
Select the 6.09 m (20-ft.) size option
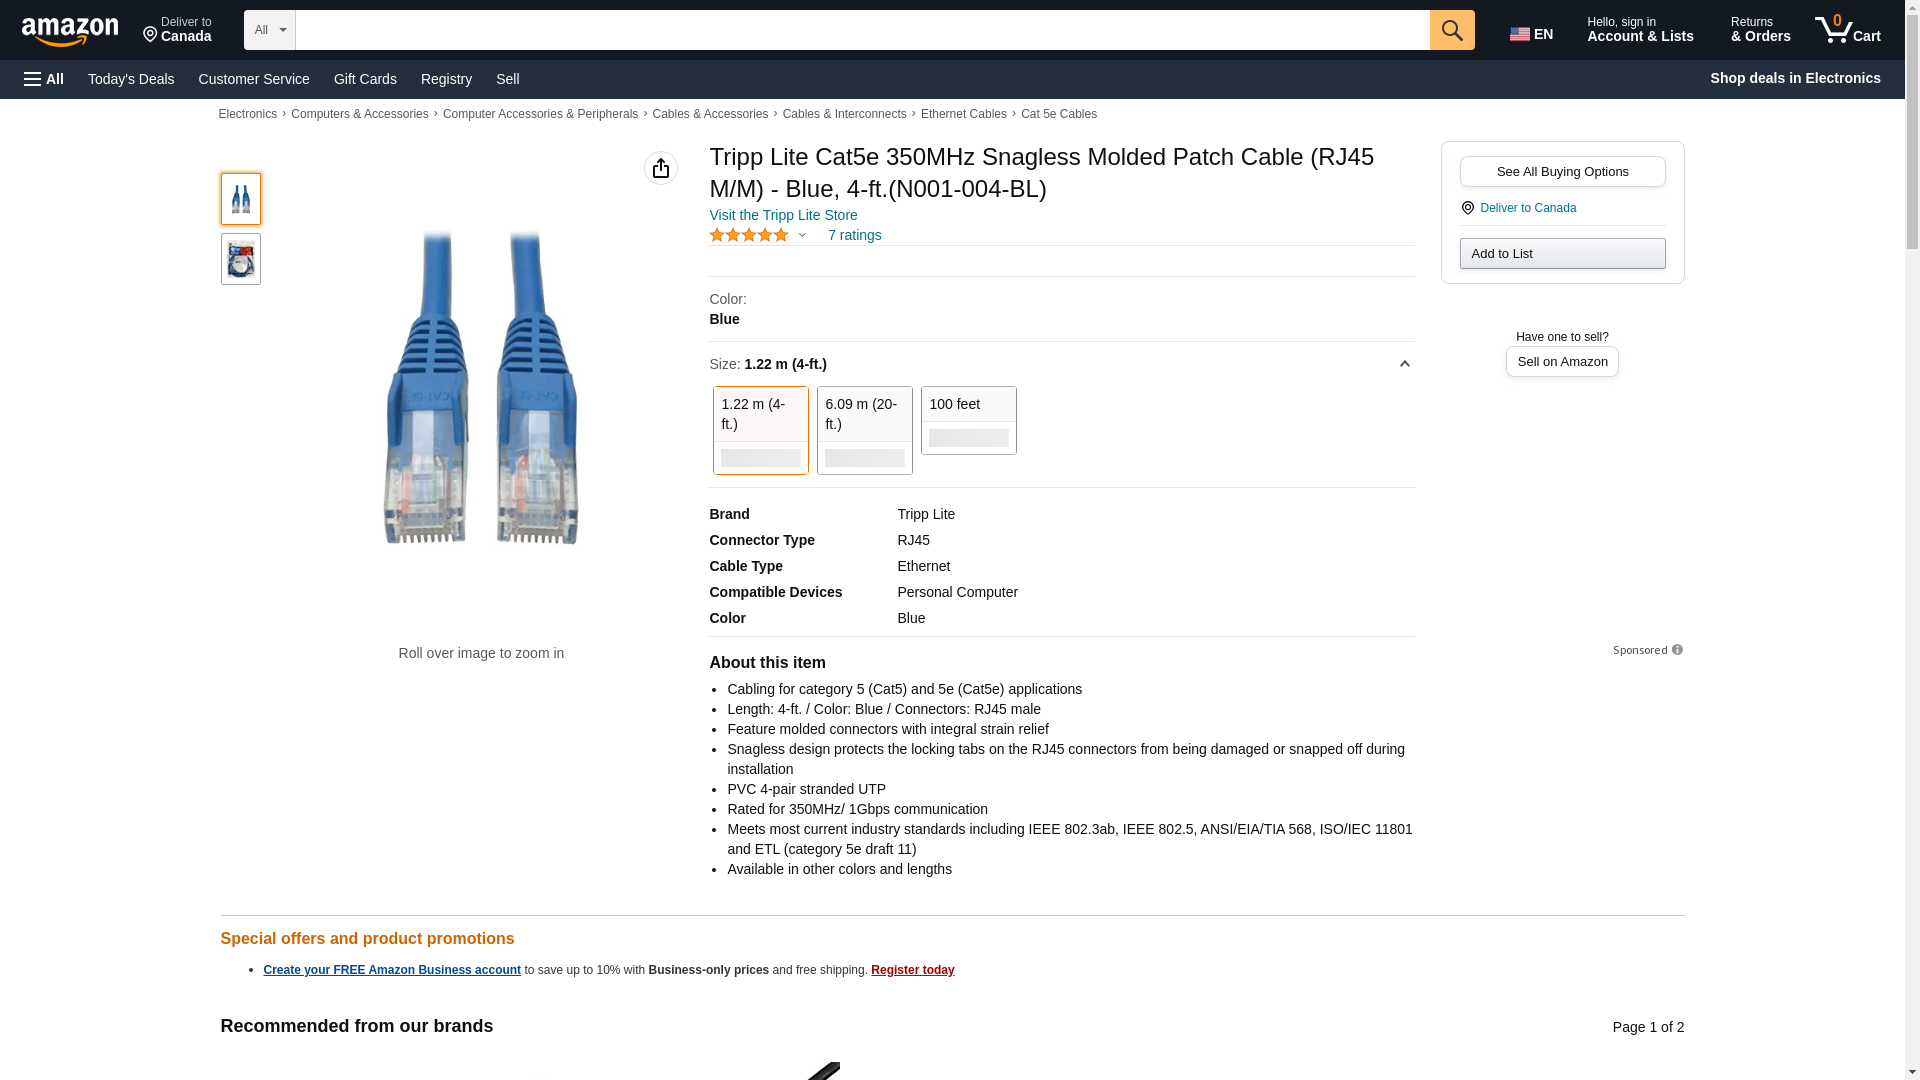[864, 430]
